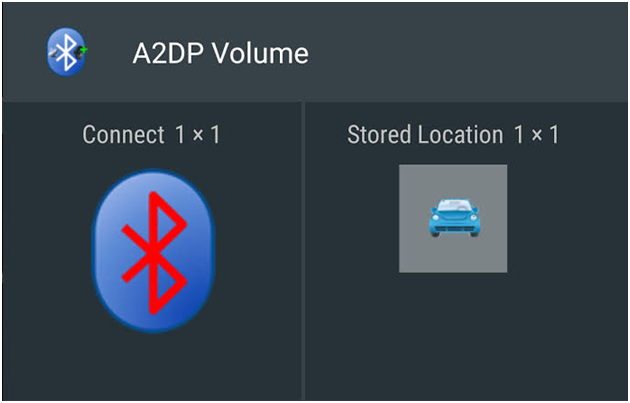Image resolution: width=630 pixels, height=403 pixels.
Task: Select the blue Bluetooth Connect widget icon
Action: [x=153, y=251]
